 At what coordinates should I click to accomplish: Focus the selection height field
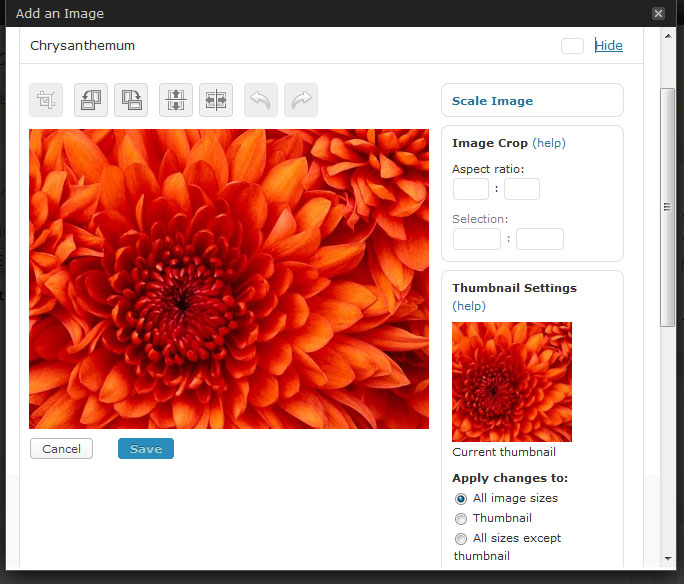coord(540,239)
